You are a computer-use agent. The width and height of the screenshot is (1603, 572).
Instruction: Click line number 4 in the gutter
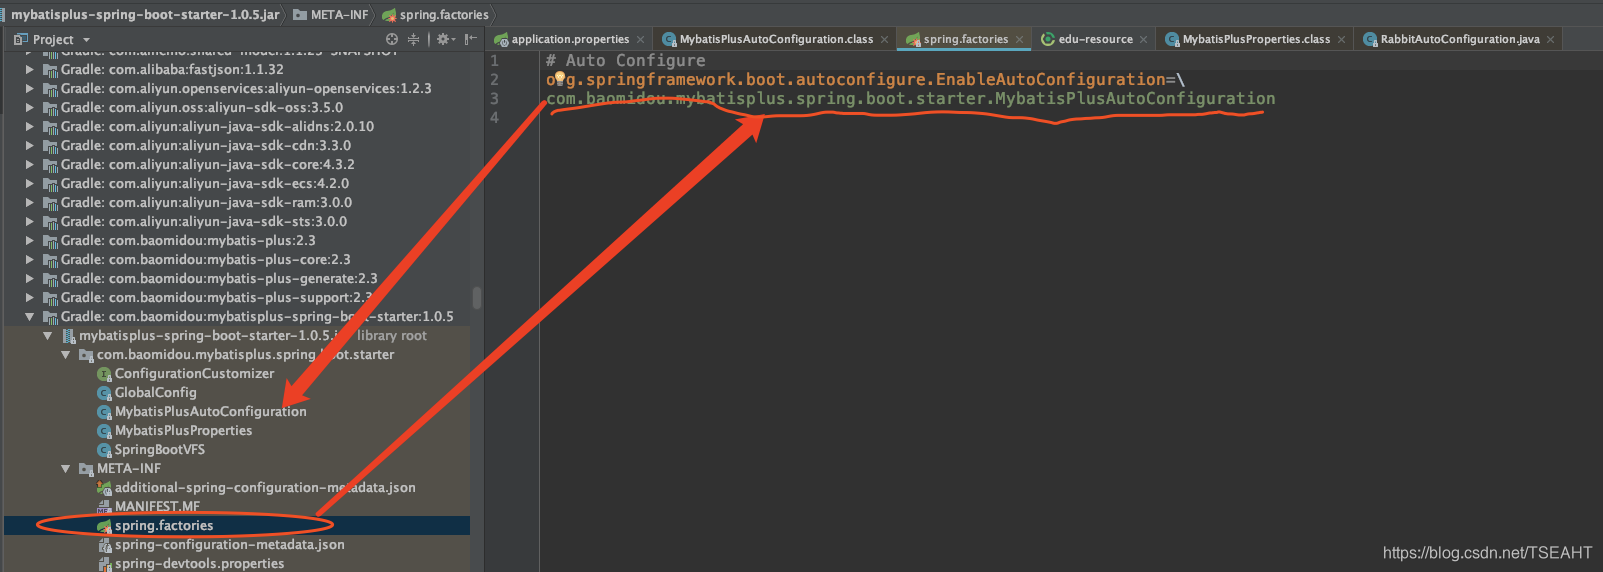click(494, 117)
